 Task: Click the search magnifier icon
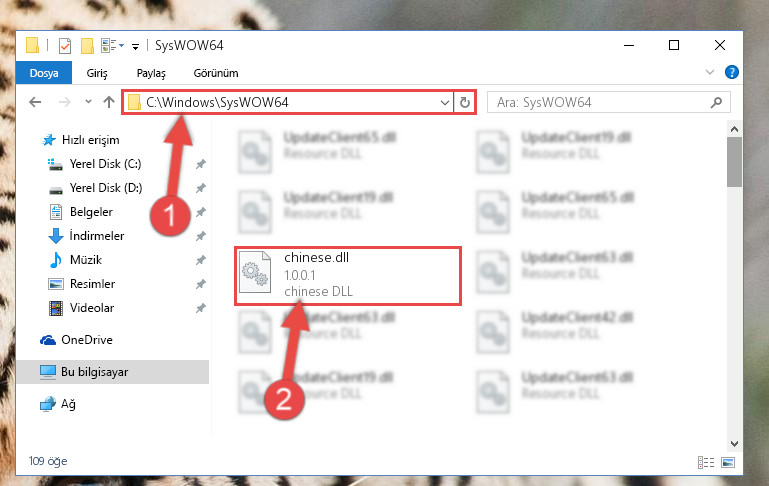click(716, 102)
